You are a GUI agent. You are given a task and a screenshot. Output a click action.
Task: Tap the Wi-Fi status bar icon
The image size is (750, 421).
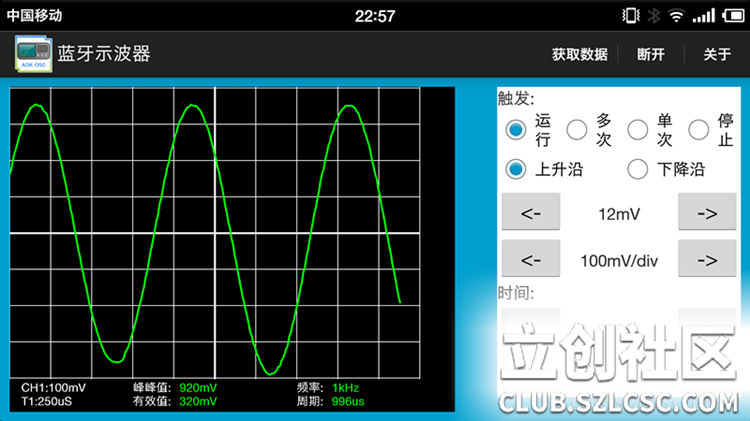point(676,16)
